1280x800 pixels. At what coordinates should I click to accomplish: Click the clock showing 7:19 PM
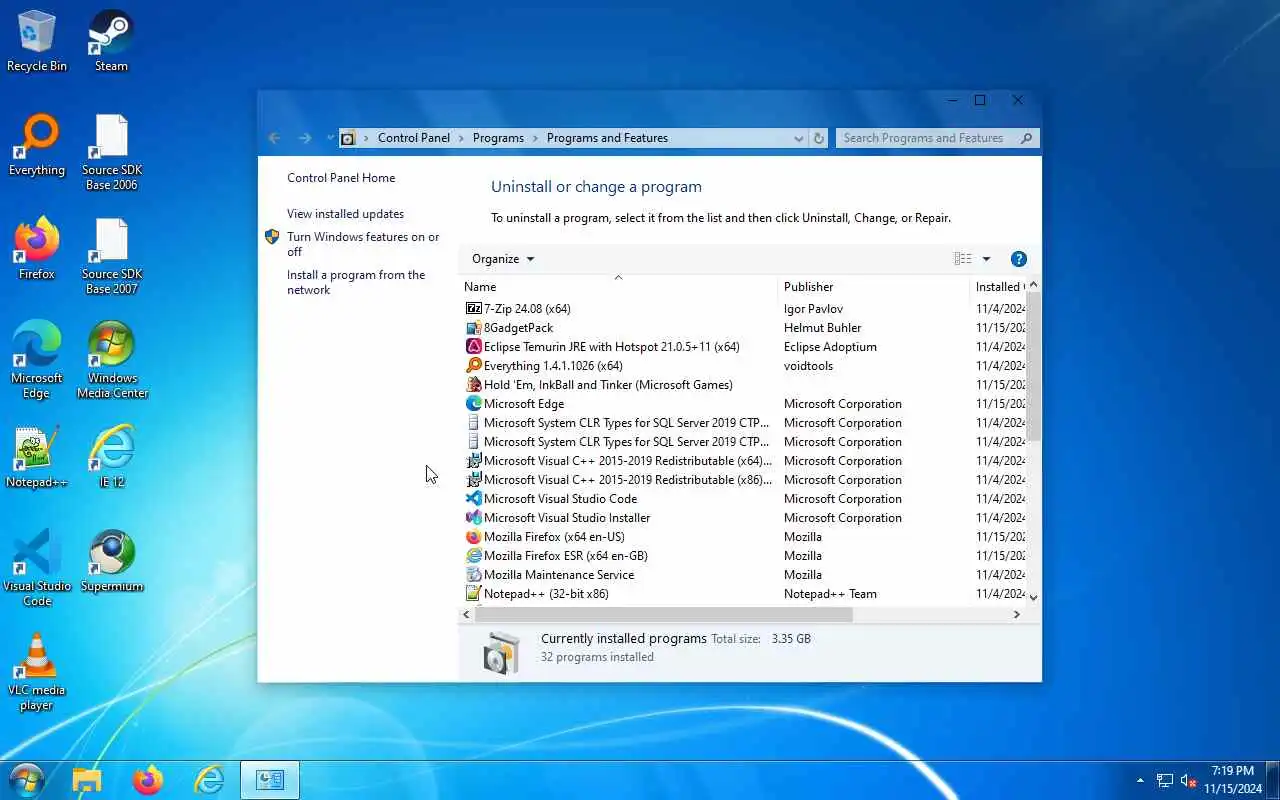(x=1232, y=780)
